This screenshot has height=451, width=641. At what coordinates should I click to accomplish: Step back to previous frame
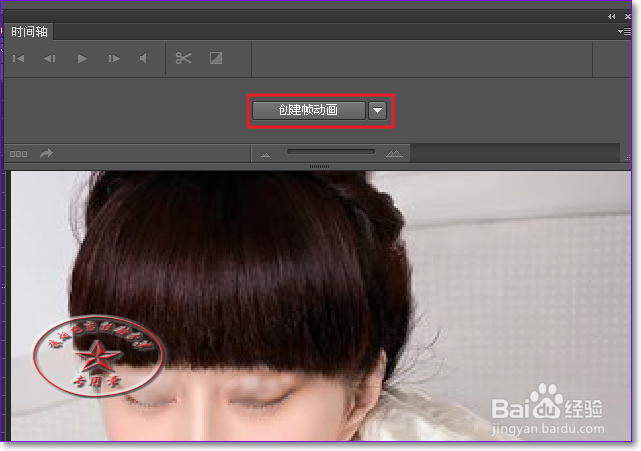pos(49,58)
